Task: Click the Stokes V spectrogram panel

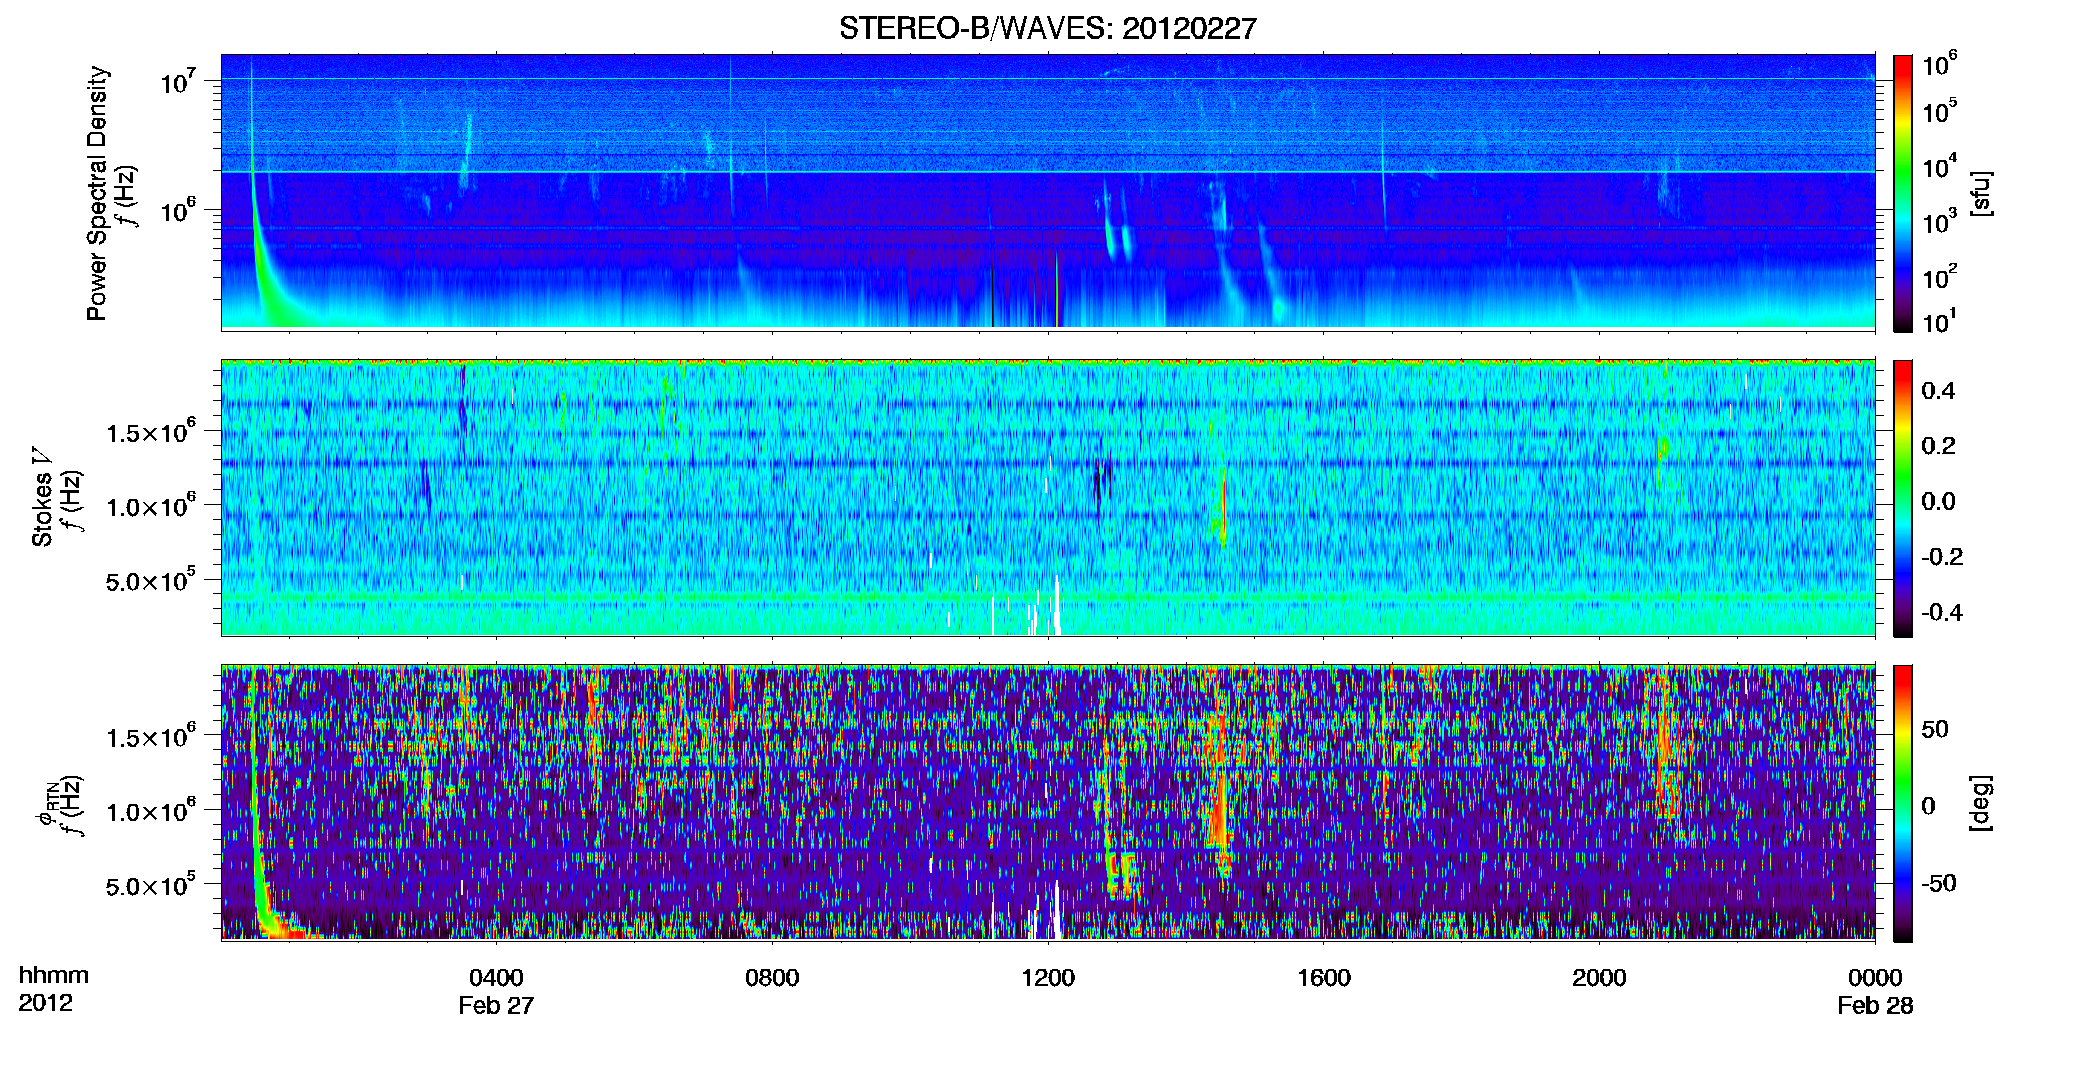Action: click(1048, 497)
